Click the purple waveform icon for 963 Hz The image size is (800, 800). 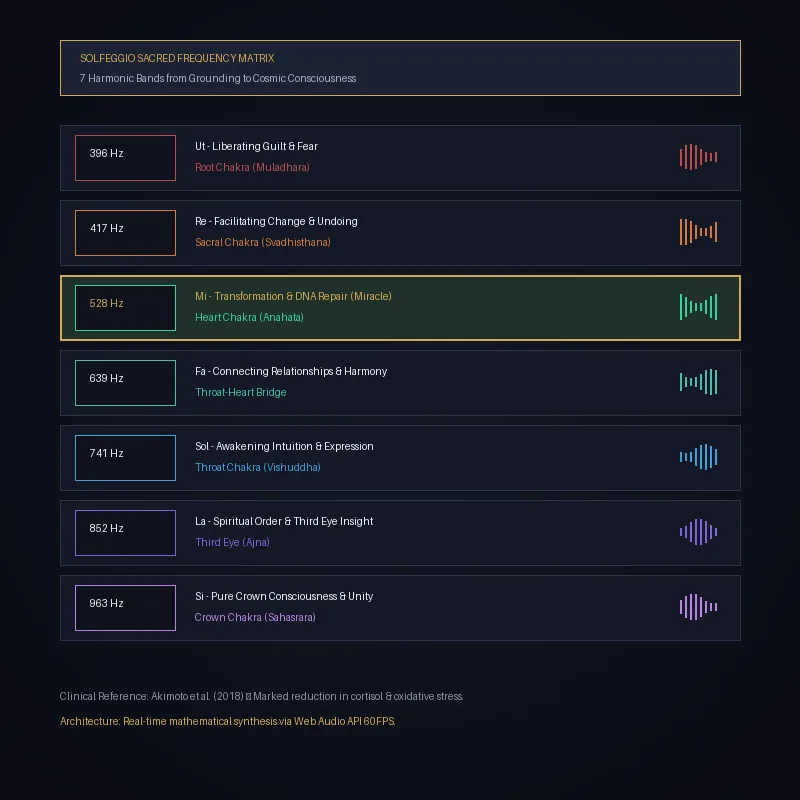click(698, 607)
